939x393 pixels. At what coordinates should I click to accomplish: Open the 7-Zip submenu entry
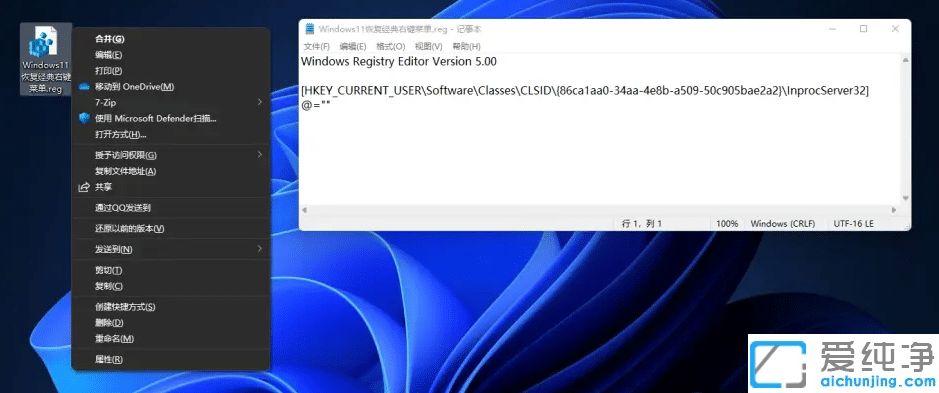click(x=171, y=102)
